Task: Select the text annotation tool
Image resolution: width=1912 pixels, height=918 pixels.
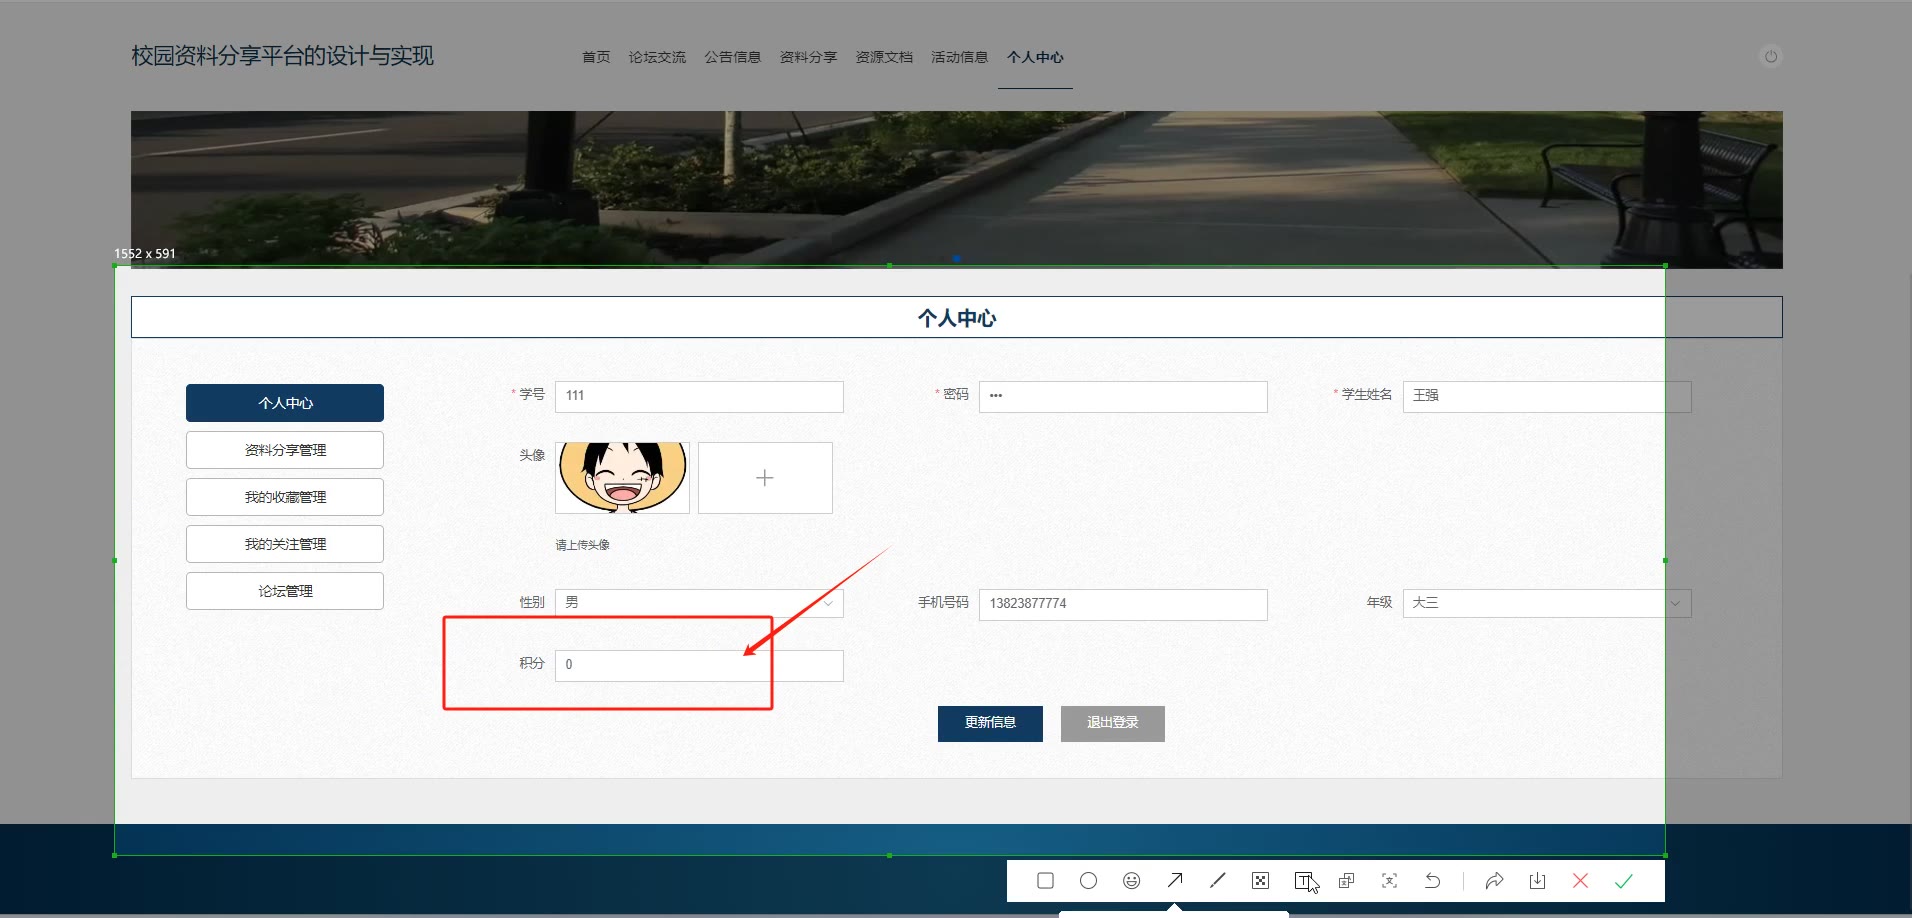Action: 1303,881
